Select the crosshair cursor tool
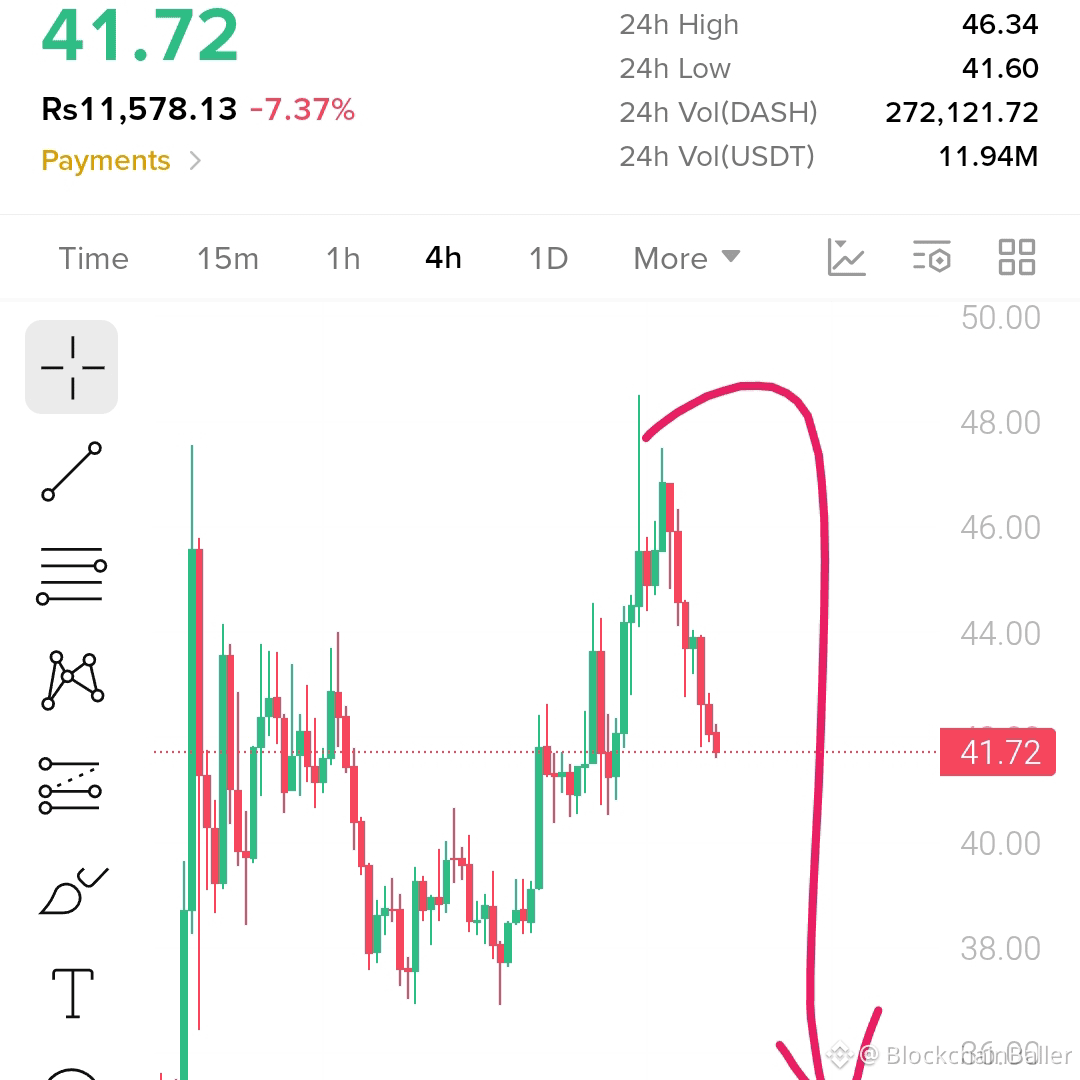The width and height of the screenshot is (1080, 1080). click(72, 367)
